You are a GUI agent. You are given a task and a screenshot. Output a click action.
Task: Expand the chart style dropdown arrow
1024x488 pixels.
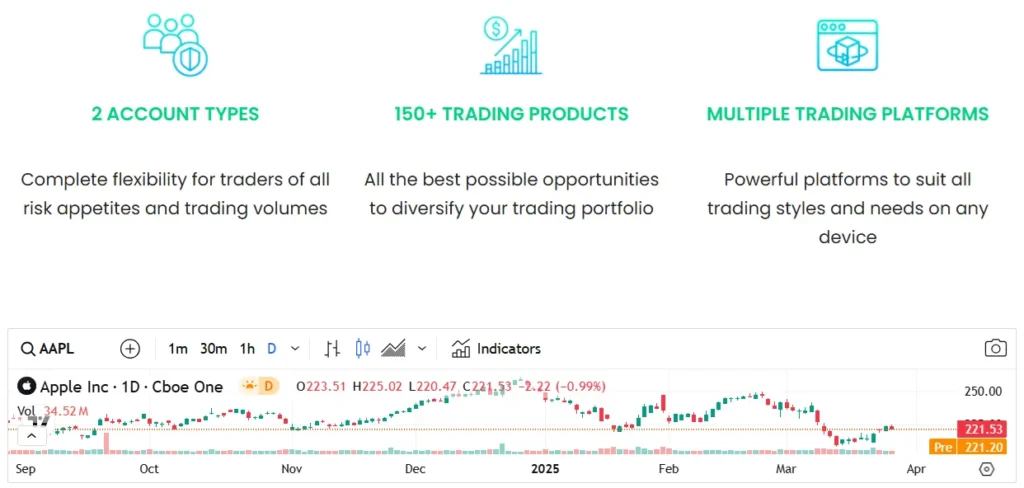click(422, 349)
